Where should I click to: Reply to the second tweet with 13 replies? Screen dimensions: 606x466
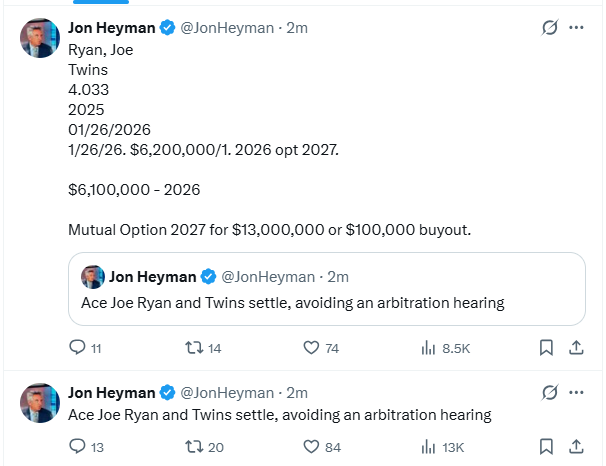78,446
